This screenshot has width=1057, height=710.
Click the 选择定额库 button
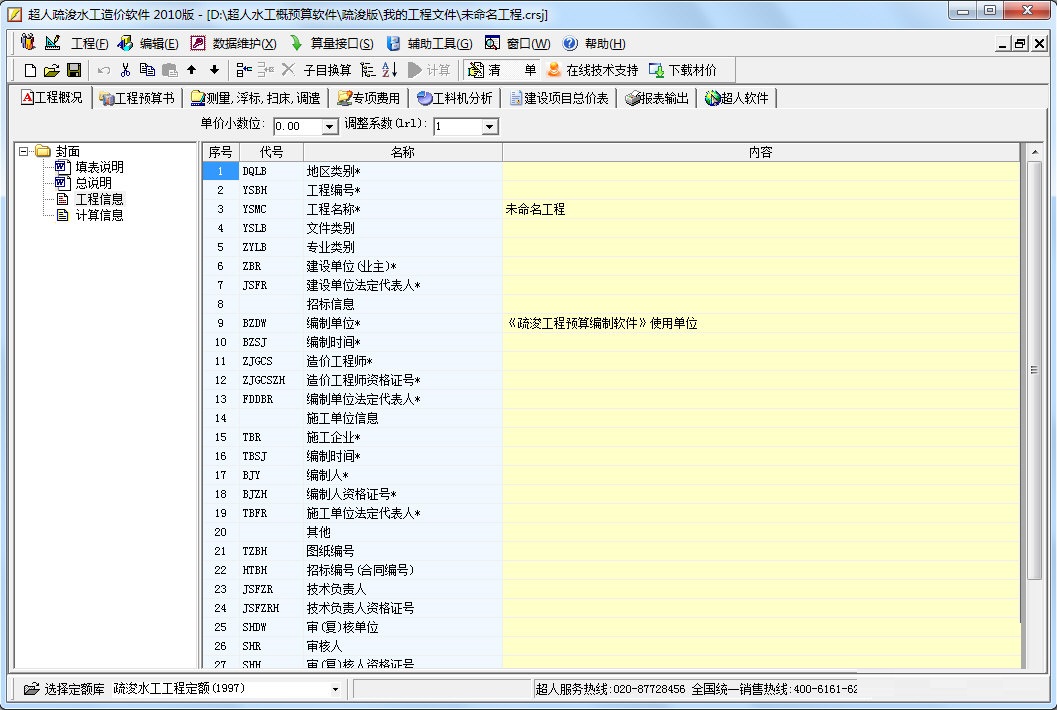click(x=64, y=688)
